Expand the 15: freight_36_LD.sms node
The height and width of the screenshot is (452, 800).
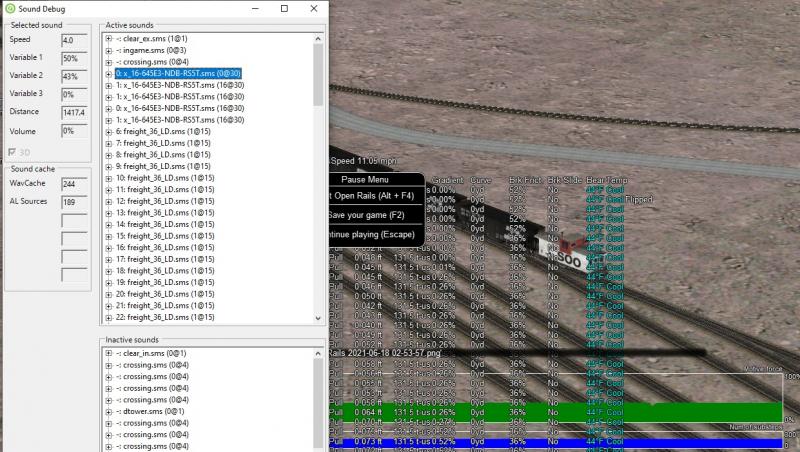click(x=109, y=236)
